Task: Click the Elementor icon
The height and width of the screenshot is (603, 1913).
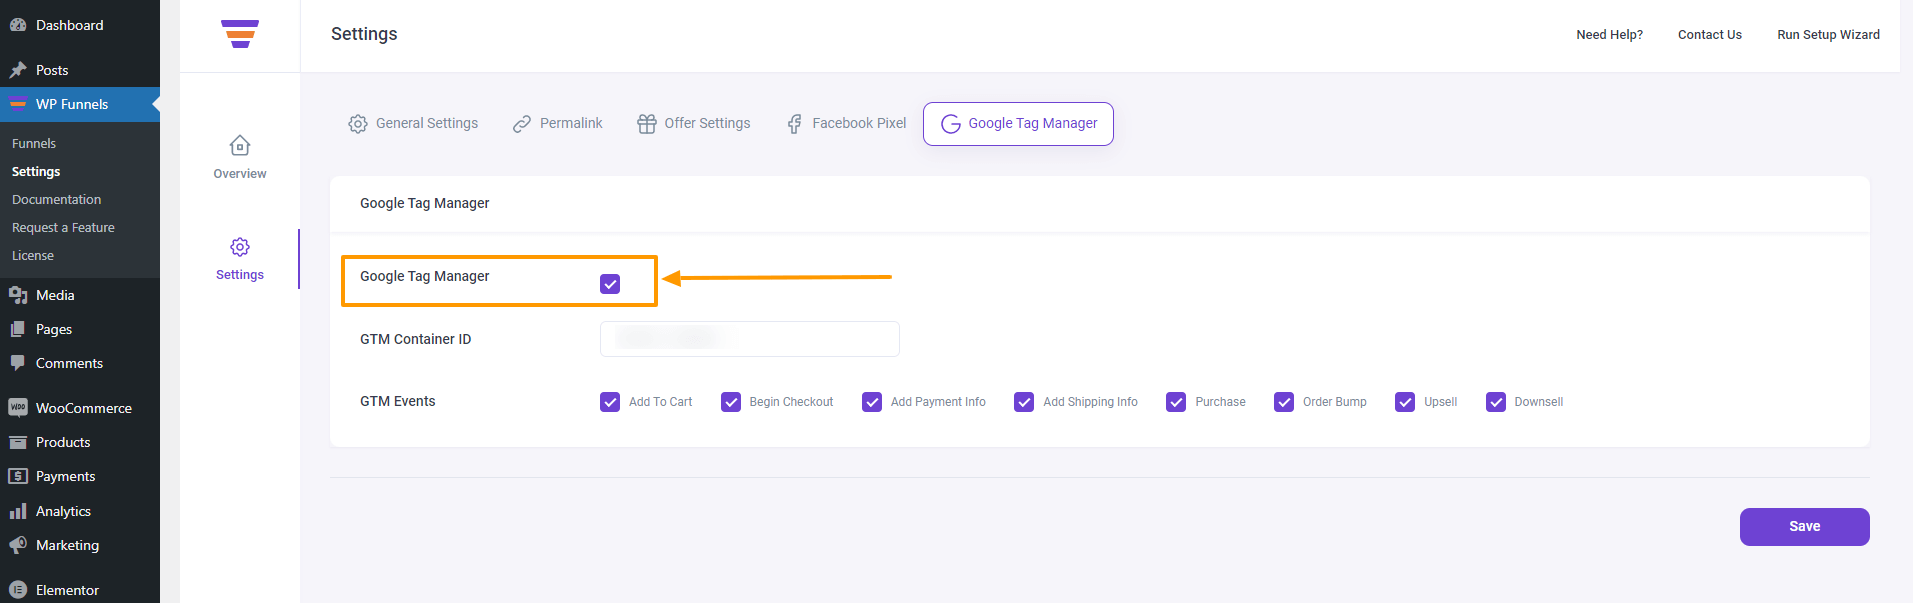Action: tap(18, 590)
